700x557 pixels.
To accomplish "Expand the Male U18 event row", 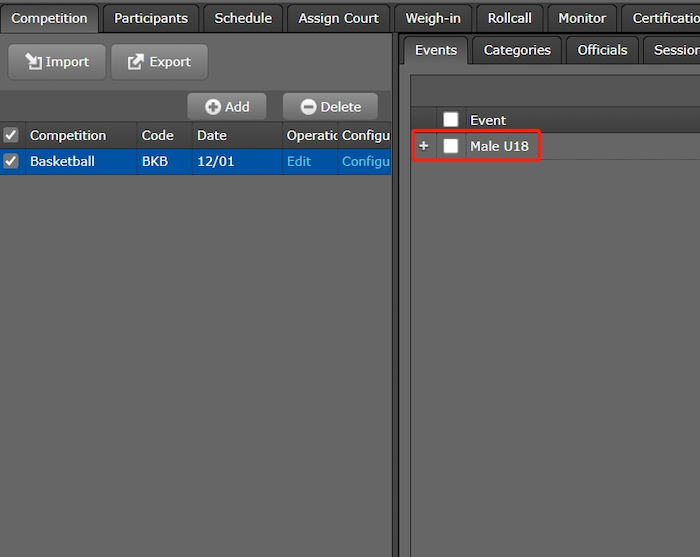I will pyautogui.click(x=423, y=146).
